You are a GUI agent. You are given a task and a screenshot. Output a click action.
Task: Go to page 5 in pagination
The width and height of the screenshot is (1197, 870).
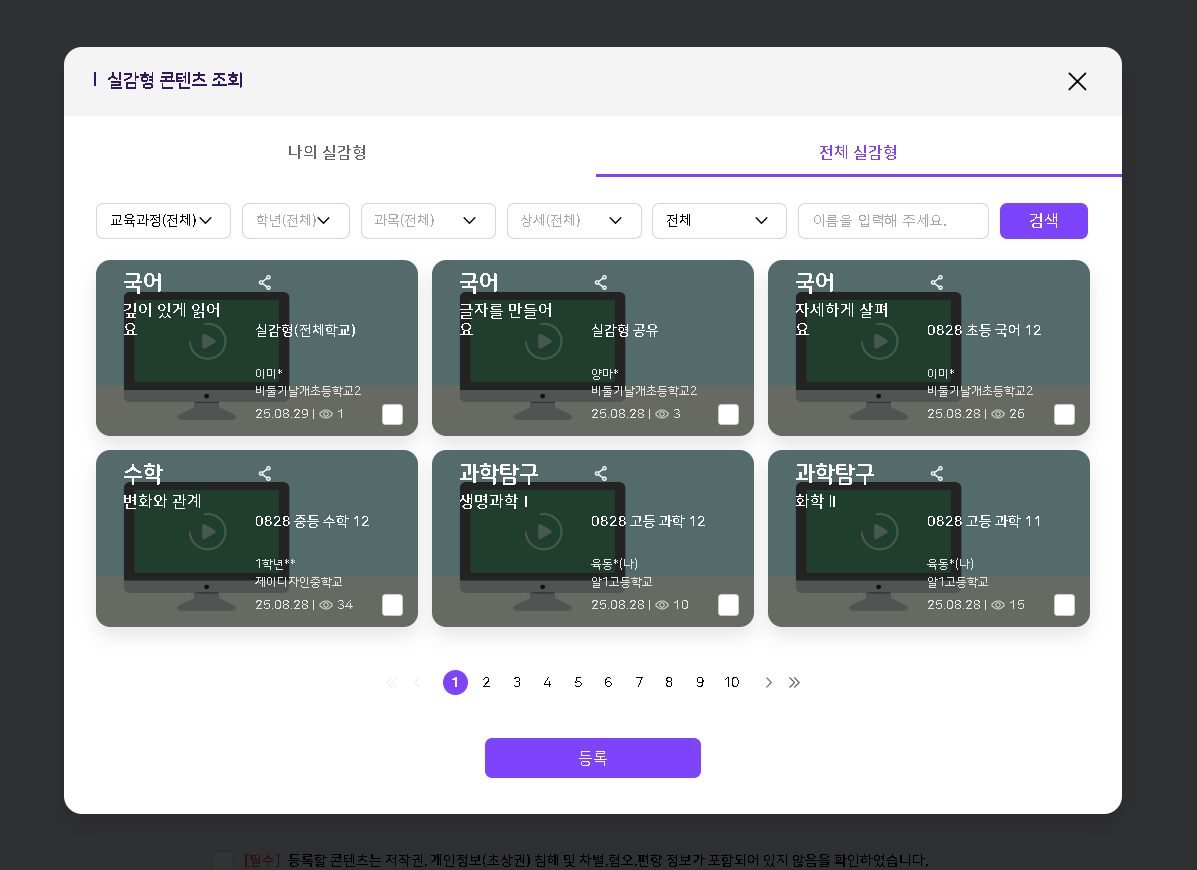click(x=578, y=682)
